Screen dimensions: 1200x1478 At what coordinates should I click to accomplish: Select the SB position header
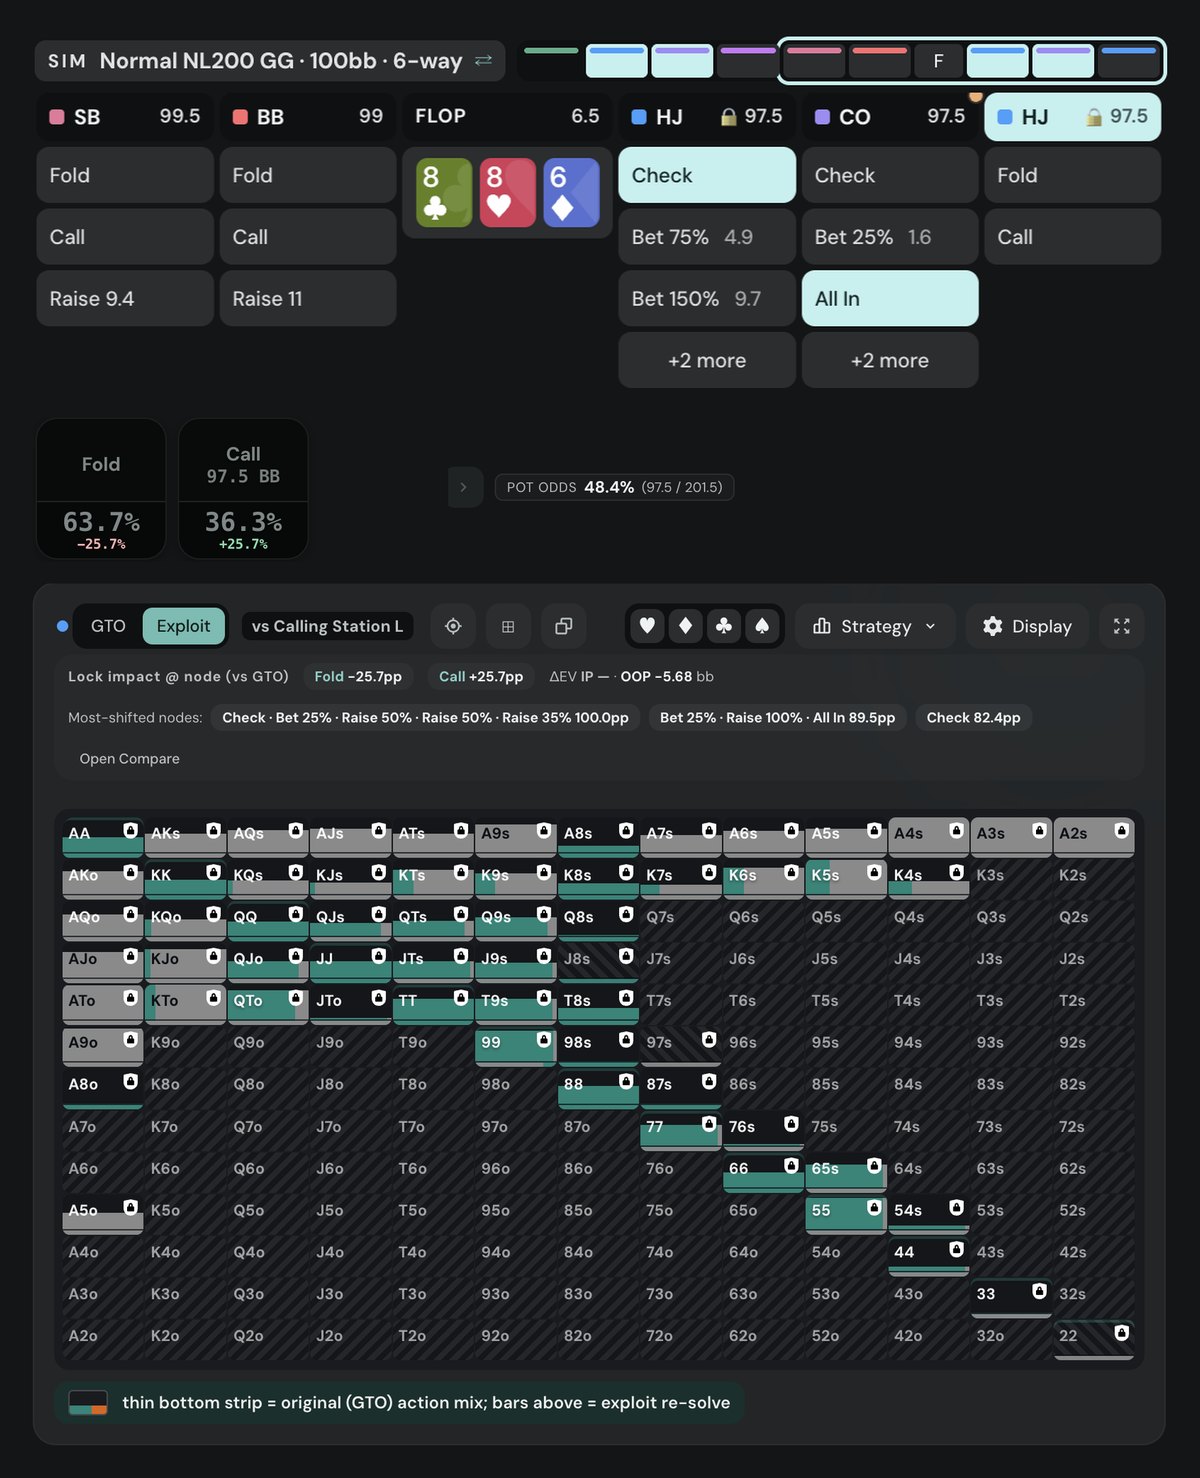tap(125, 117)
